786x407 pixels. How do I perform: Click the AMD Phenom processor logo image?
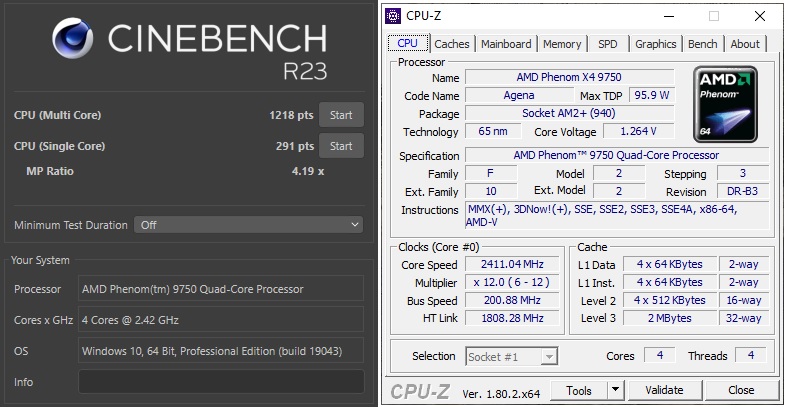(725, 104)
